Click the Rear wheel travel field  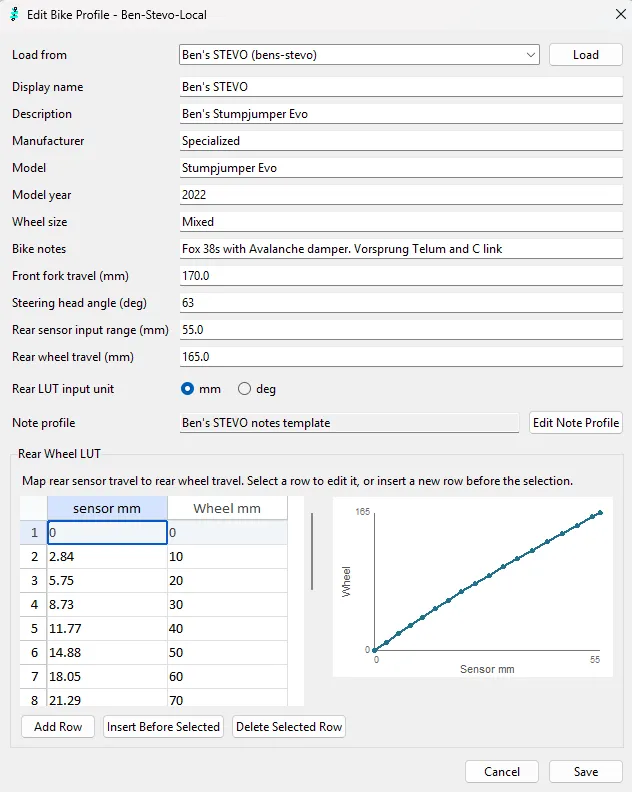pos(401,357)
